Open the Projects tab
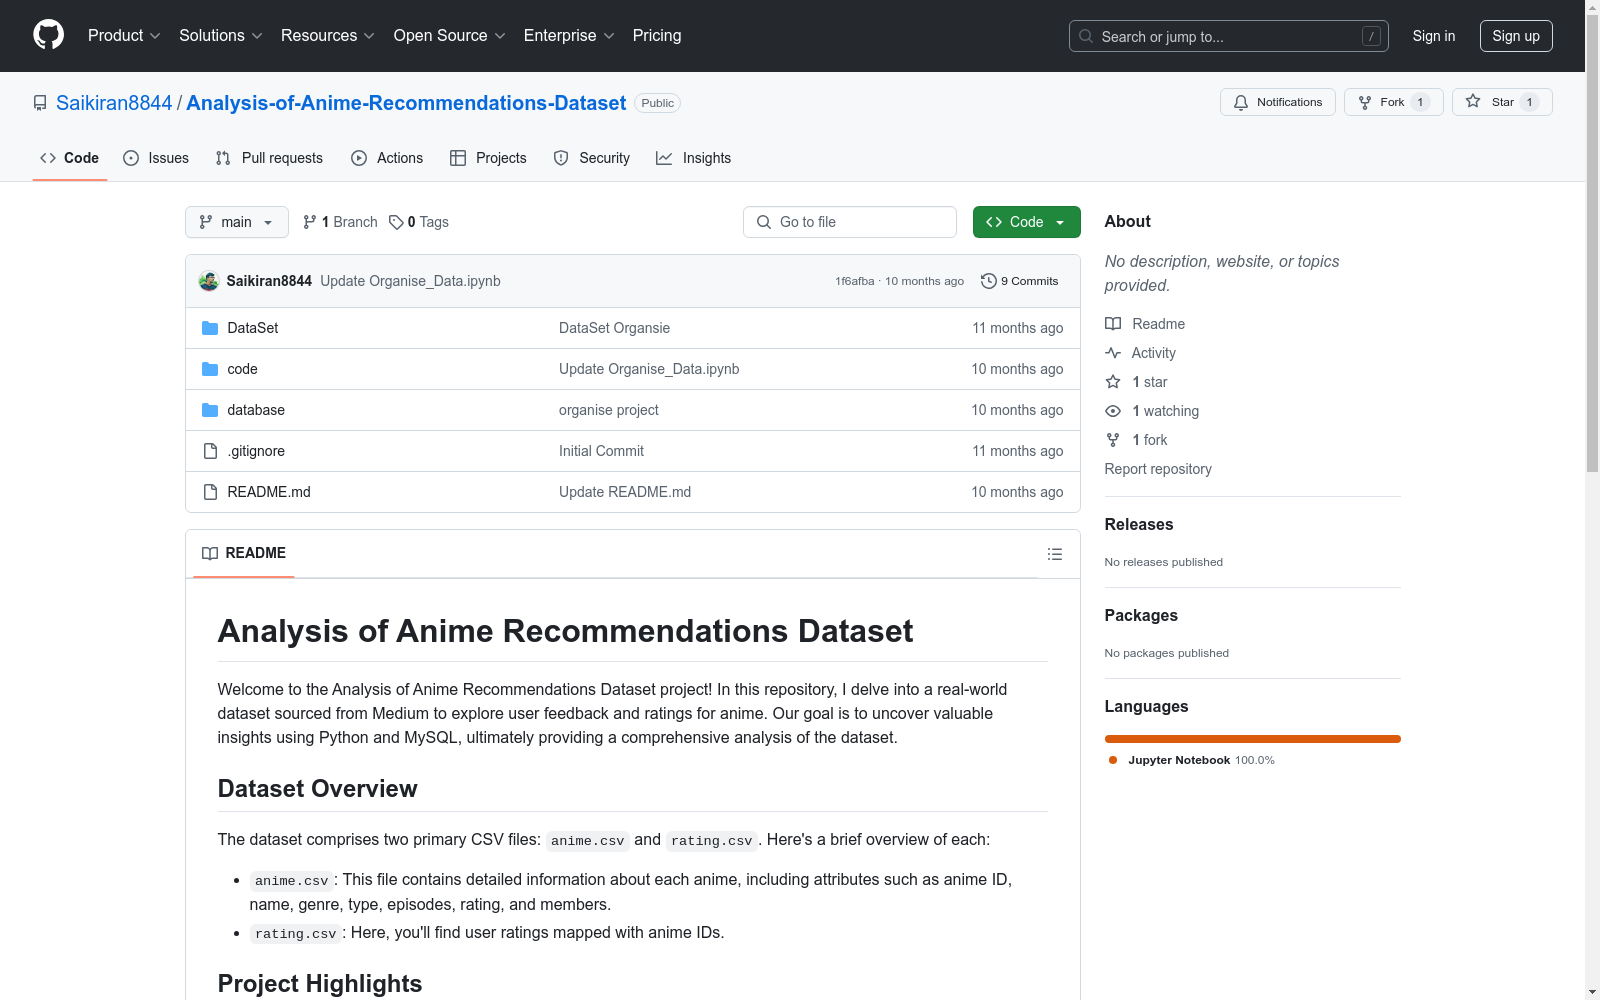Screen dimensions: 1600x1000 [488, 158]
